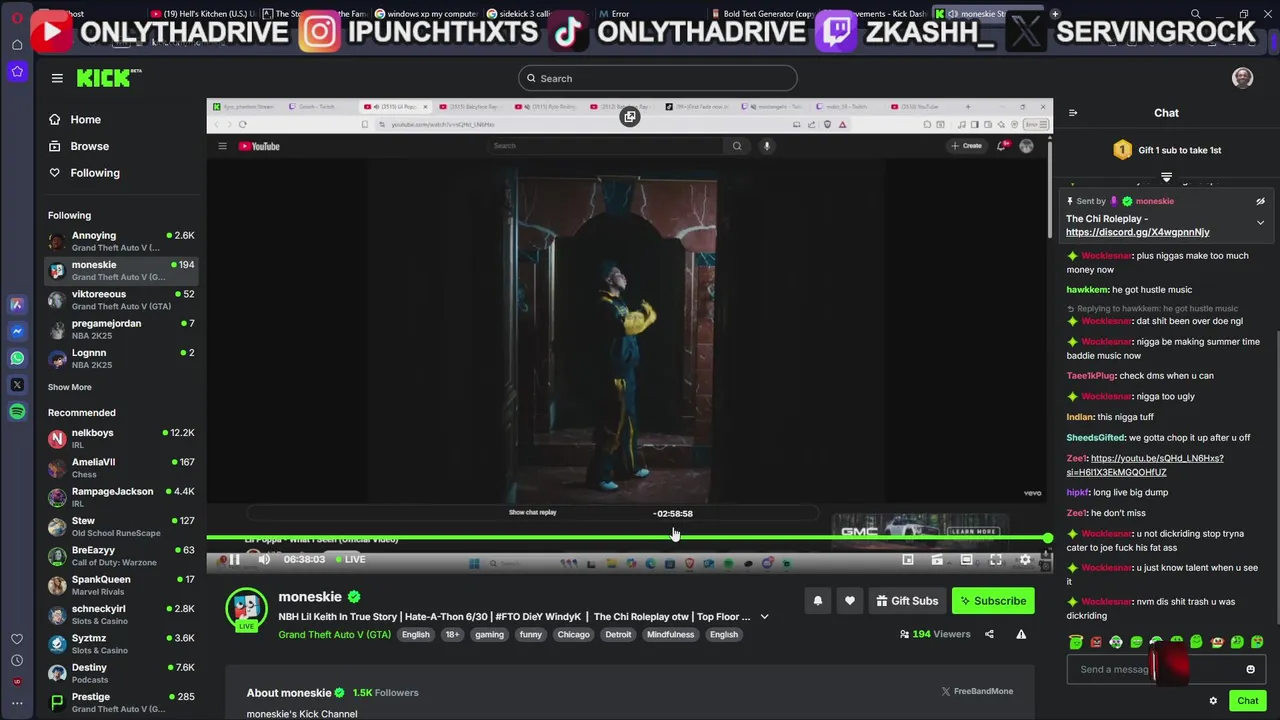The image size is (1280, 720).
Task: Expand the gift leaderboard handle
Action: 1166,177
